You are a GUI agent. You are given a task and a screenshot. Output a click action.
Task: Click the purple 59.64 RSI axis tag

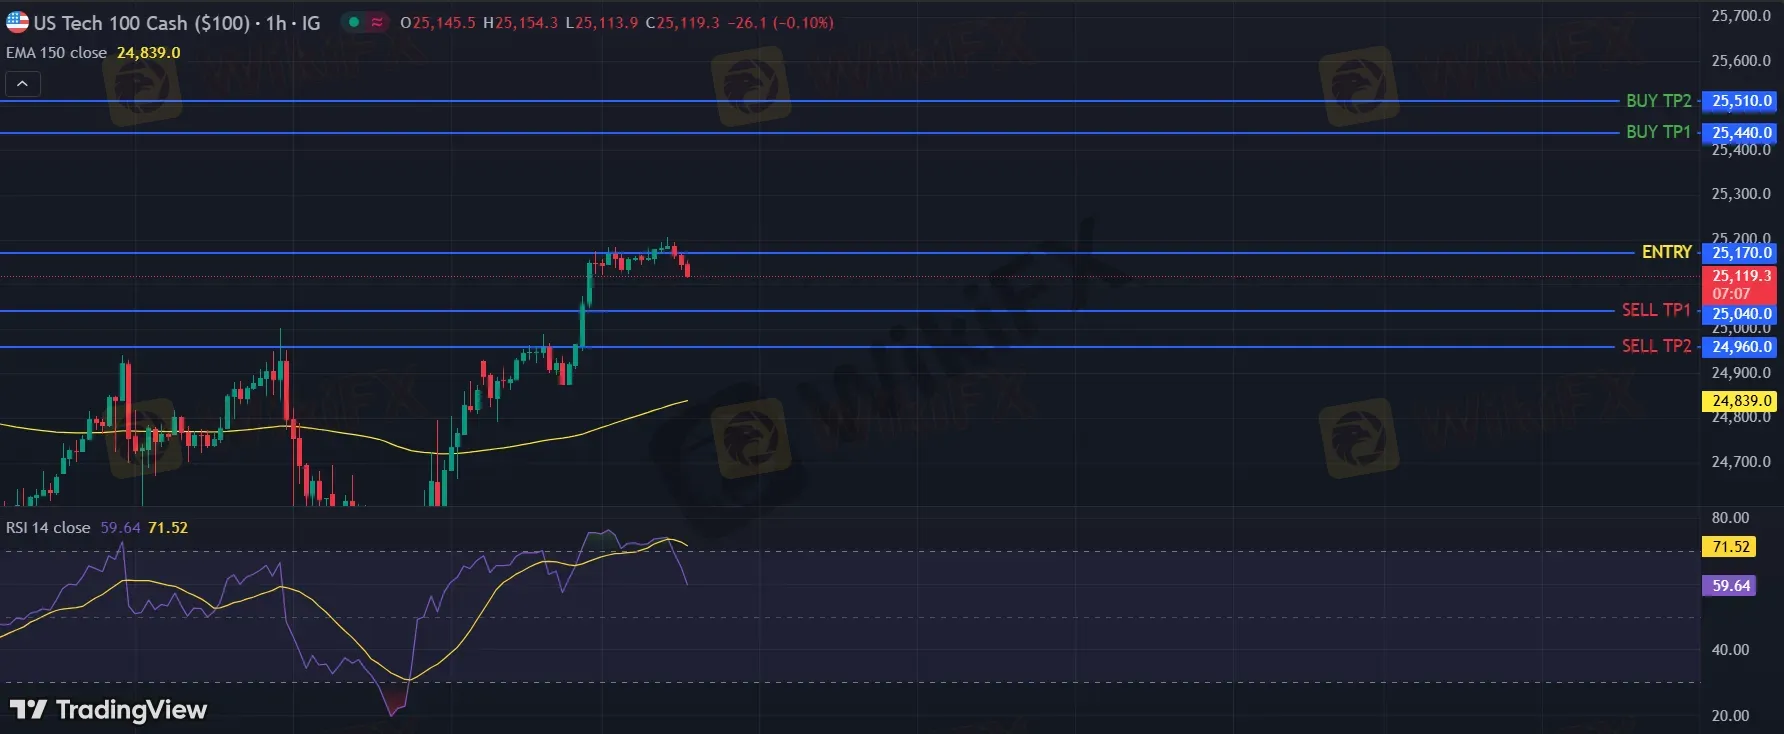(1731, 586)
